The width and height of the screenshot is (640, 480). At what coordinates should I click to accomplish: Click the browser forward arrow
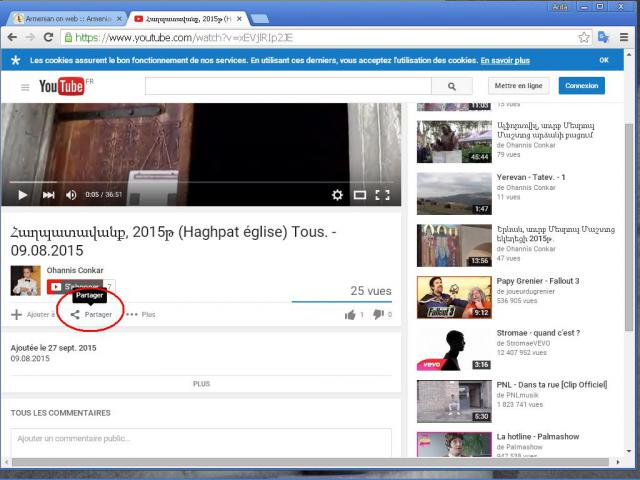point(31,38)
